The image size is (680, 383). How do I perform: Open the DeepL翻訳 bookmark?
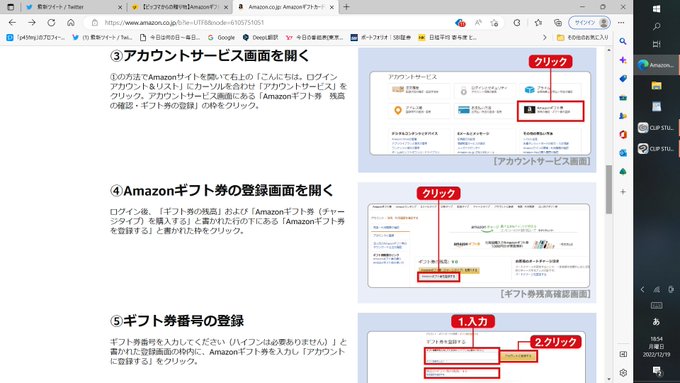point(260,38)
